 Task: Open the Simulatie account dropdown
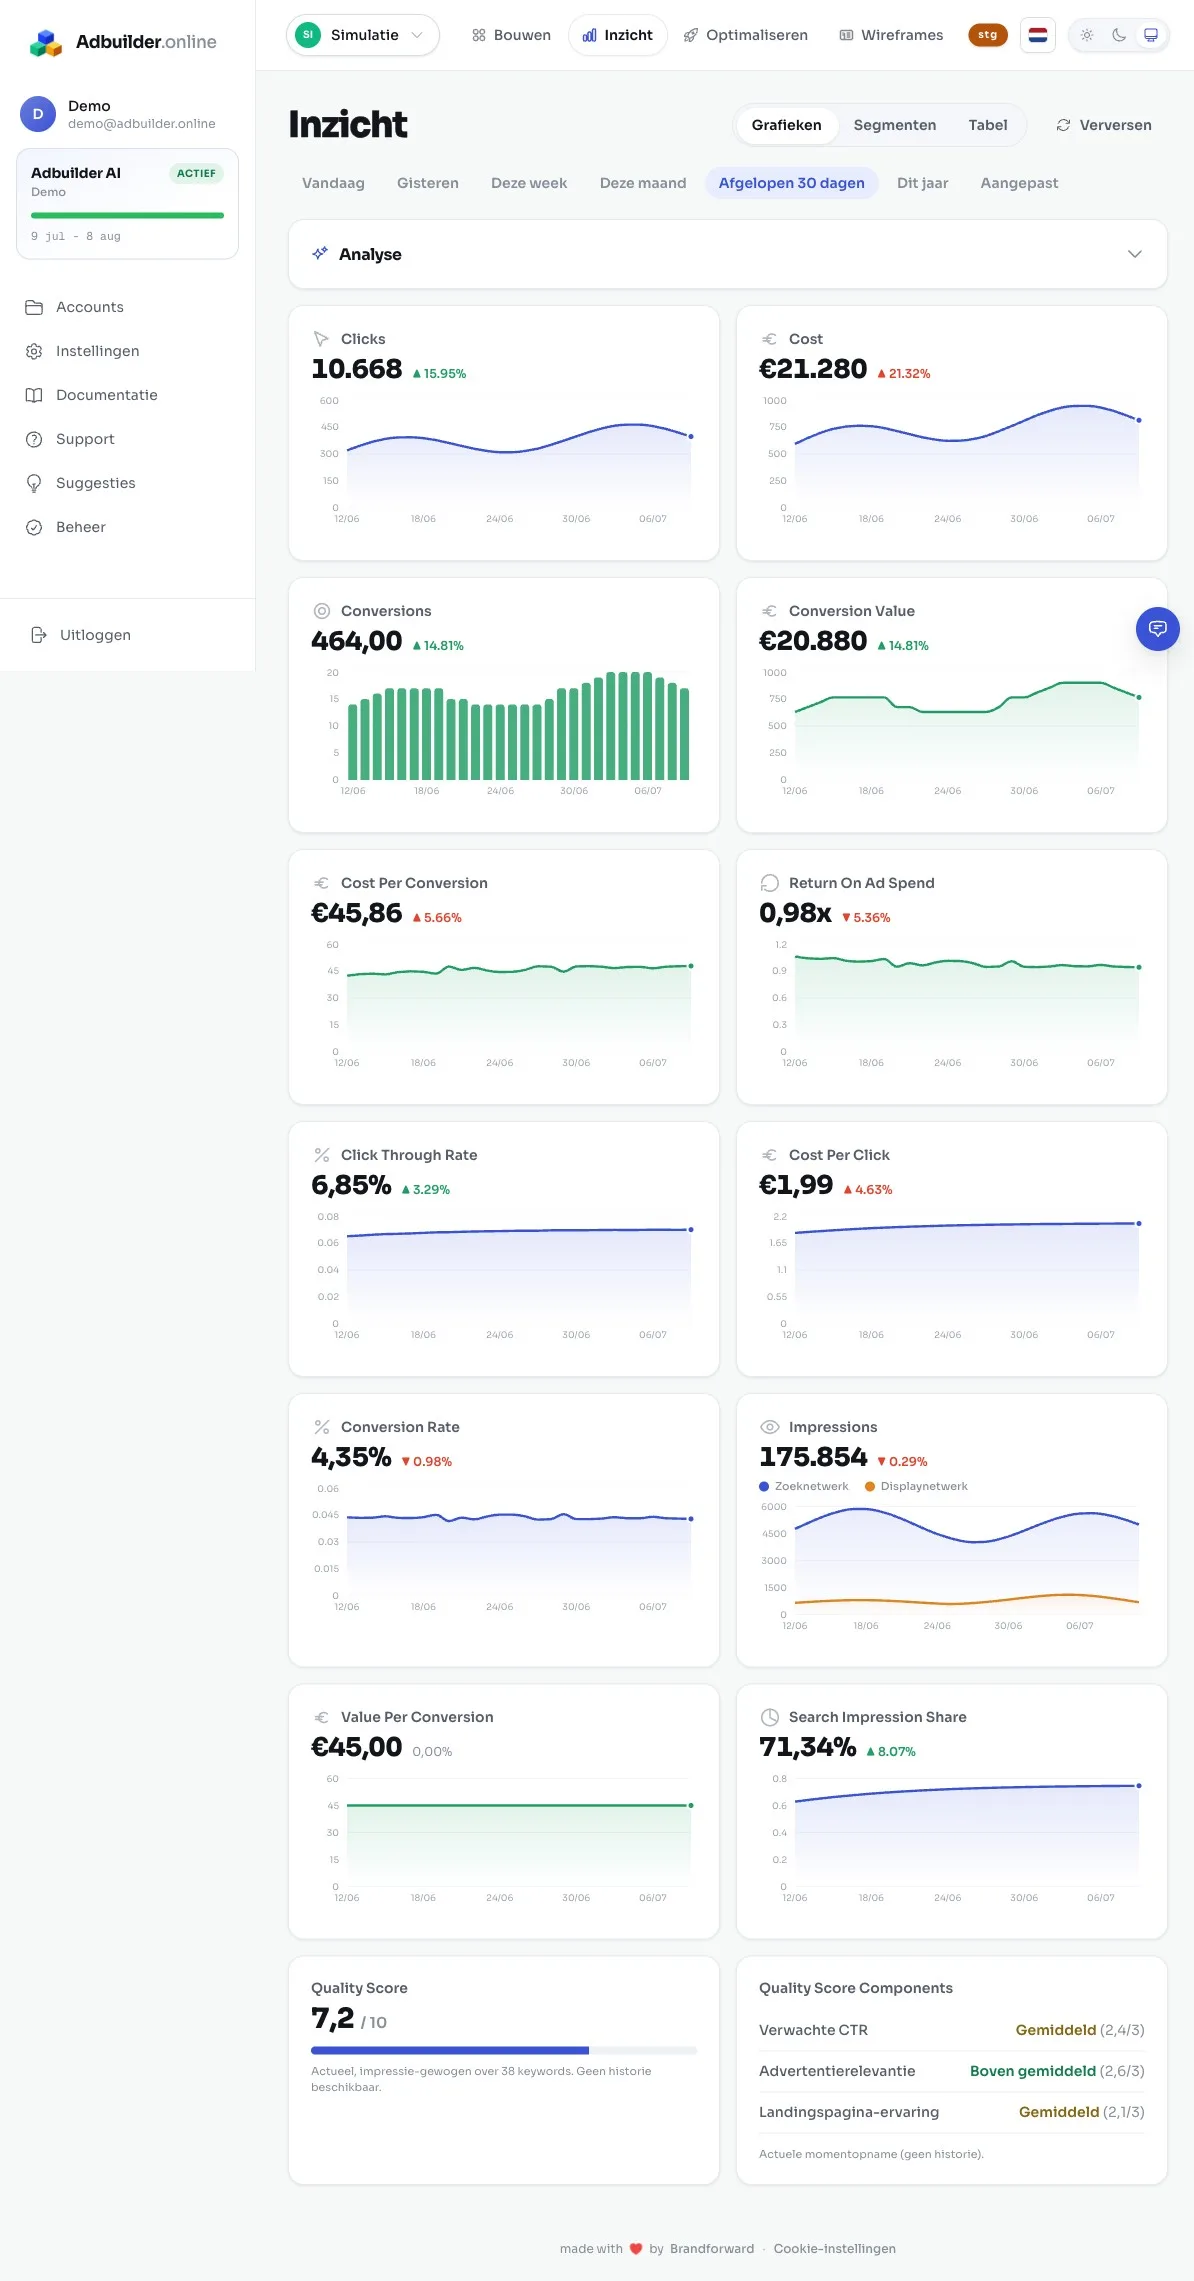(x=363, y=35)
